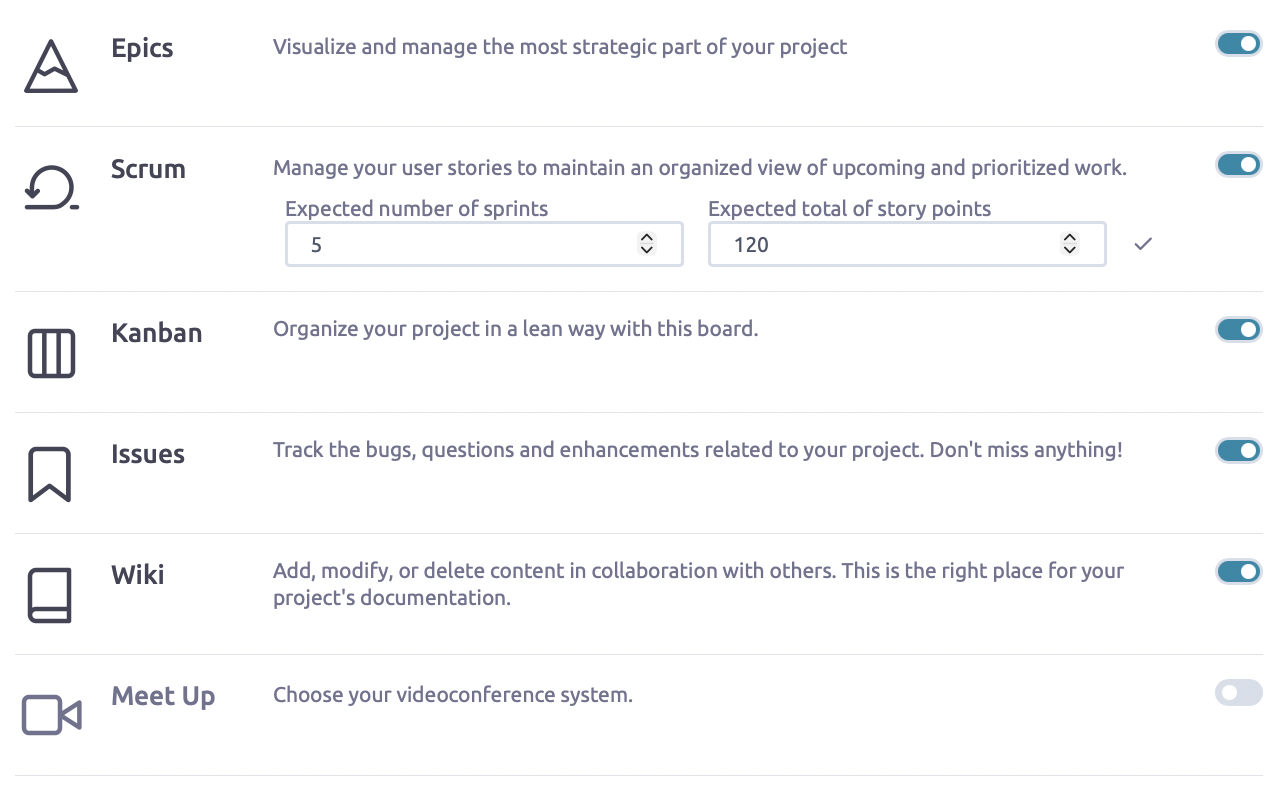Save Scrum settings with the checkmark icon
This screenshot has height=800, width=1280.
pyautogui.click(x=1144, y=243)
